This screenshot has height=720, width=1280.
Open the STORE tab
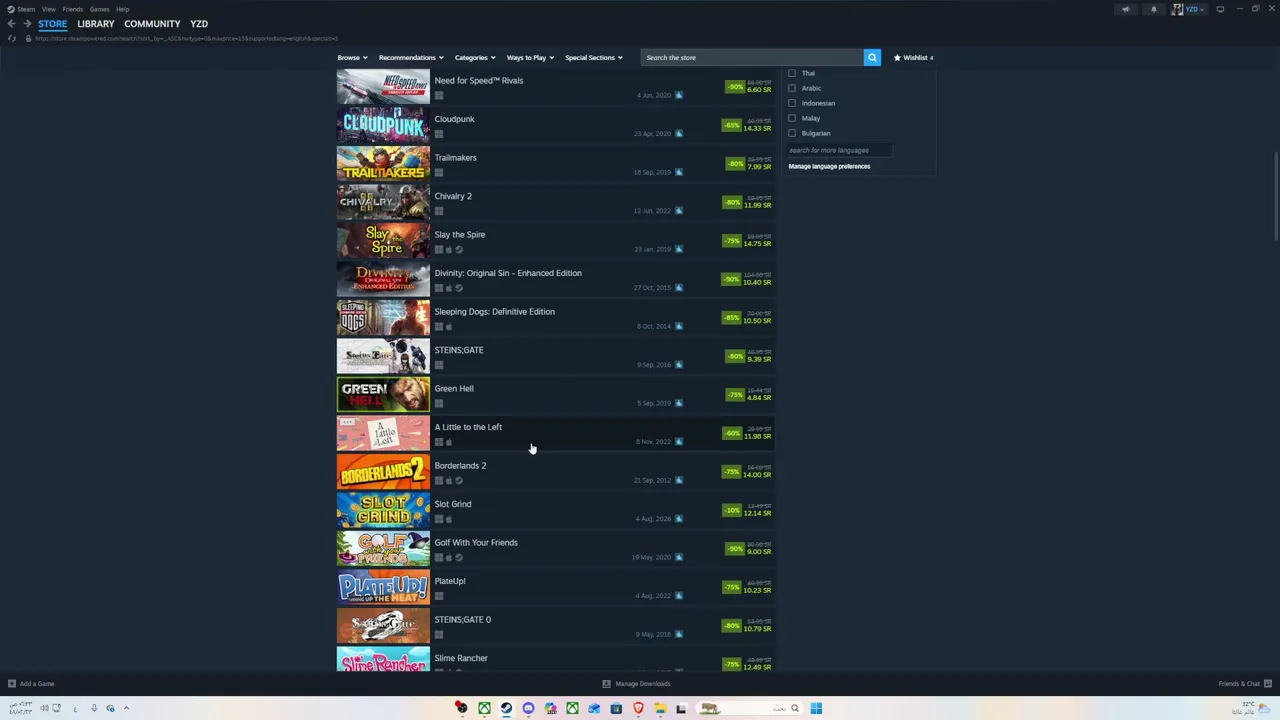(x=53, y=24)
